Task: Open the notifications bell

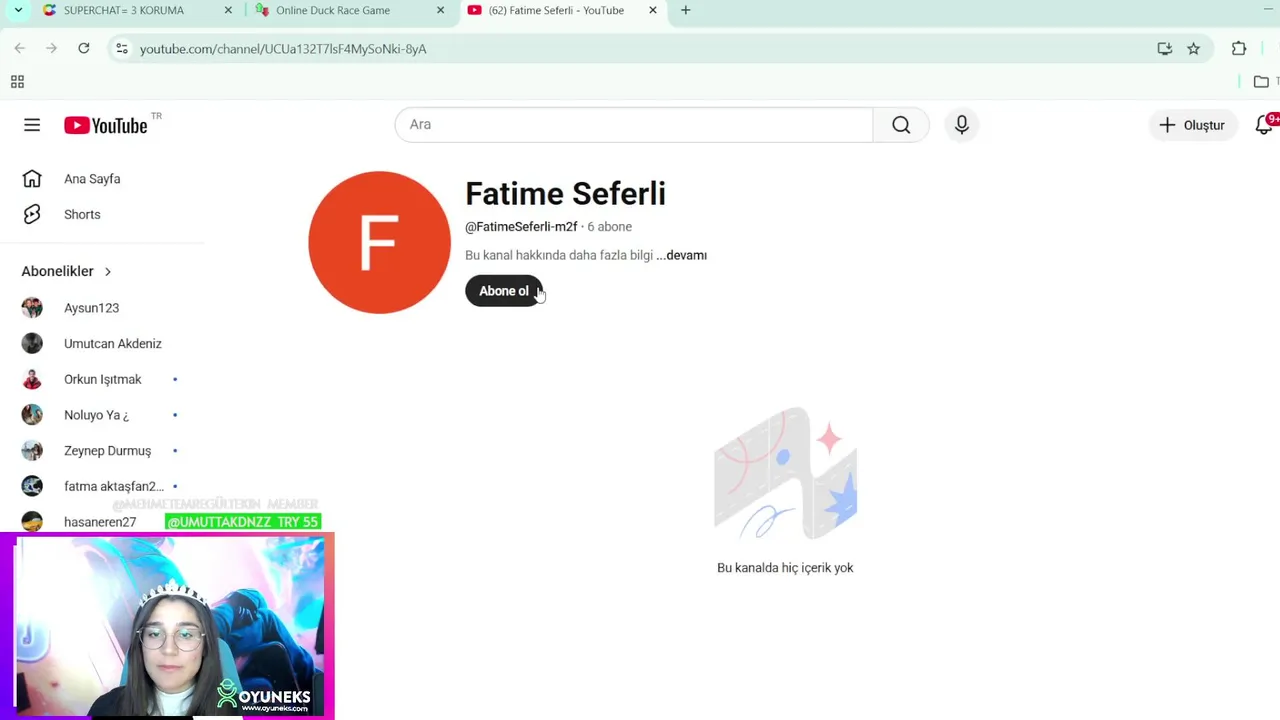Action: tap(1265, 124)
